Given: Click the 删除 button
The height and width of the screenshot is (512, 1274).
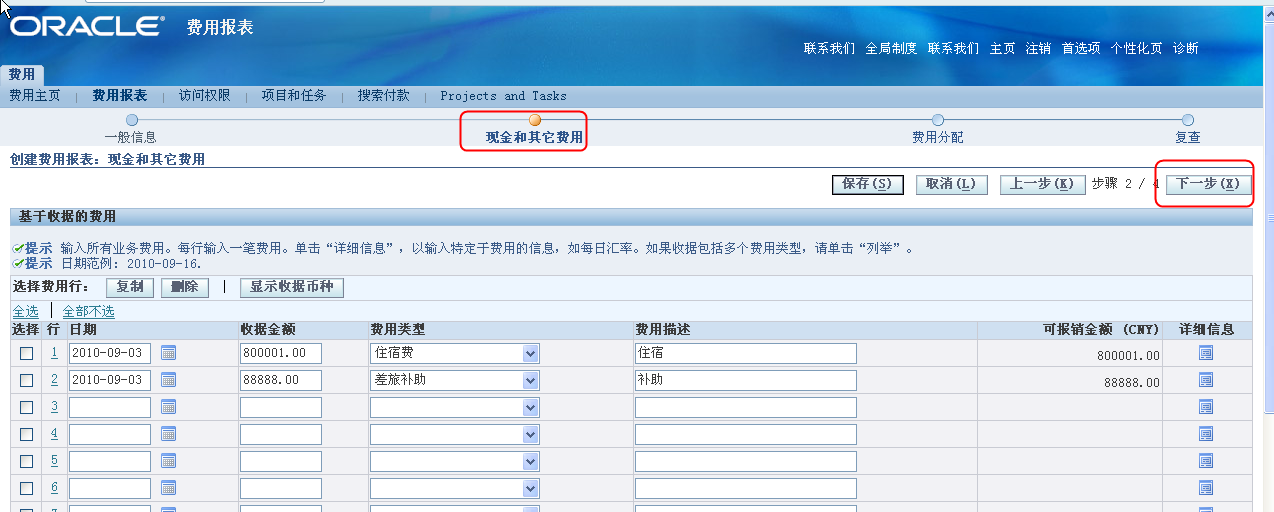Looking at the screenshot, I should [184, 287].
